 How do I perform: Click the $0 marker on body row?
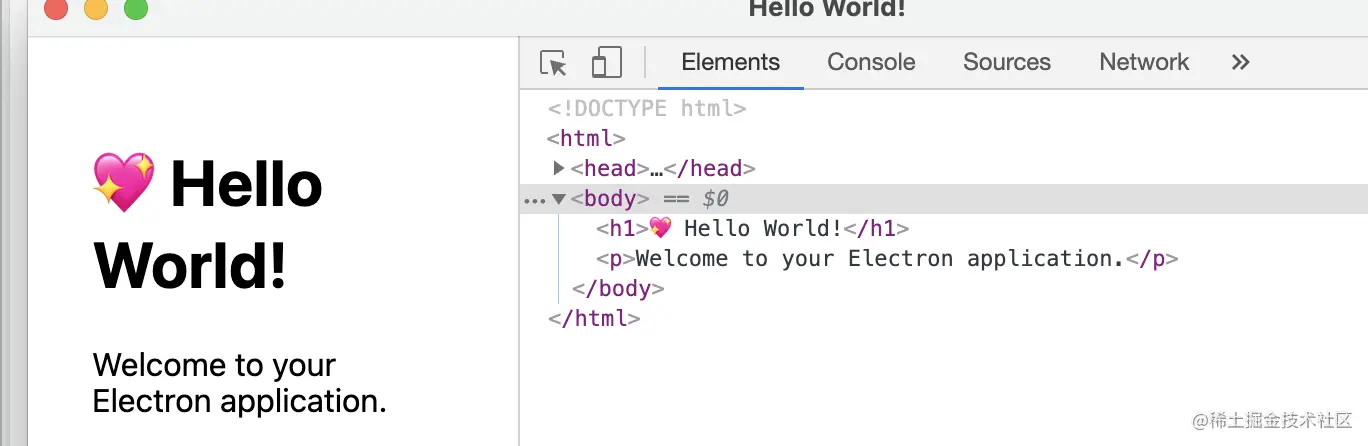click(x=715, y=199)
